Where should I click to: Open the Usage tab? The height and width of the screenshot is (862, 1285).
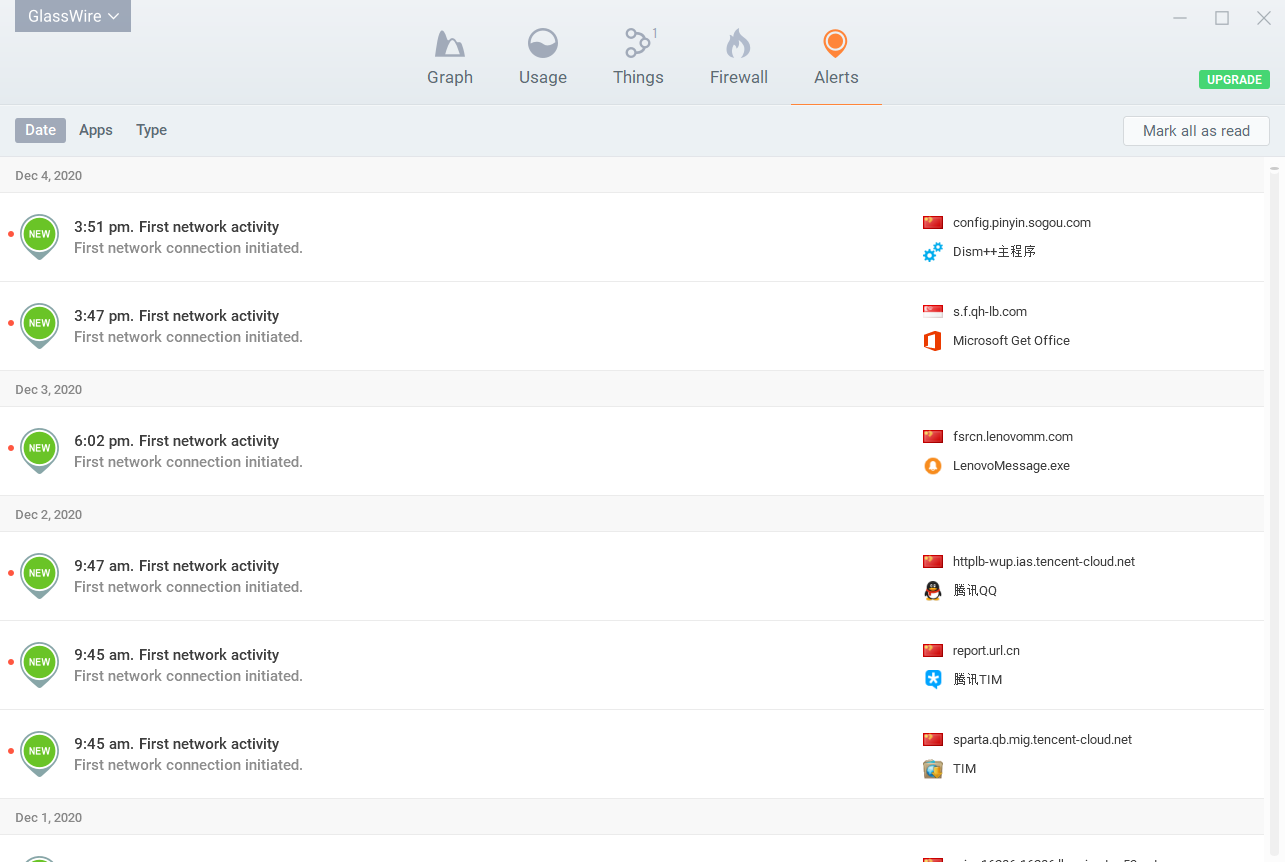(543, 57)
